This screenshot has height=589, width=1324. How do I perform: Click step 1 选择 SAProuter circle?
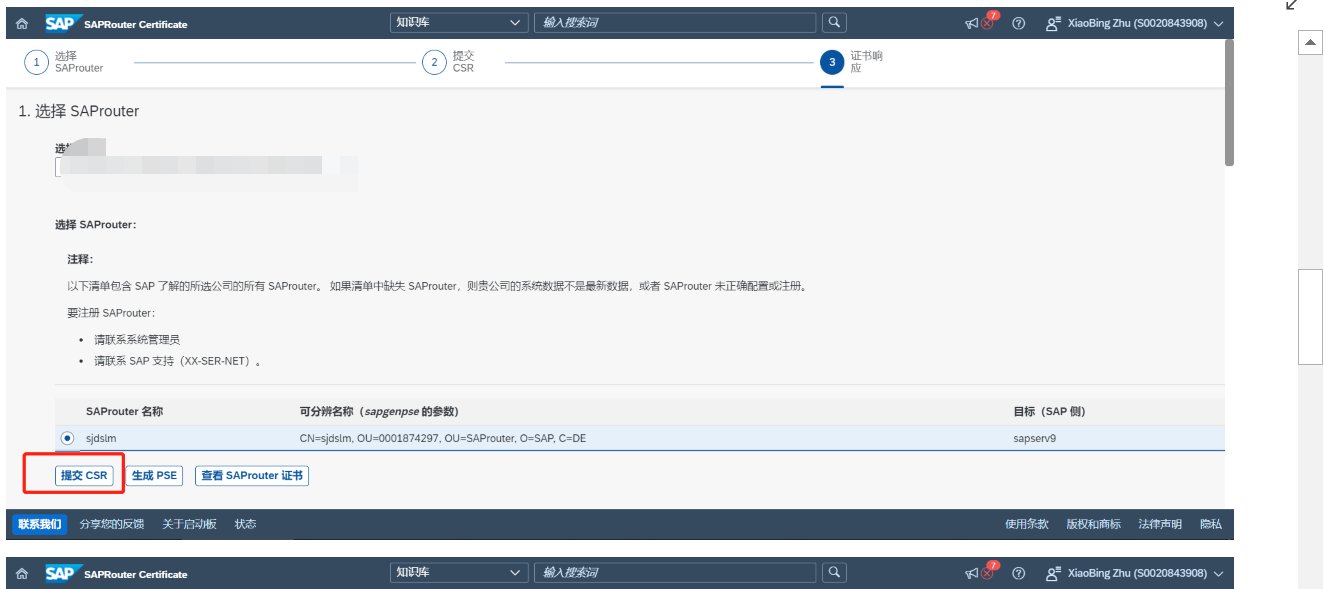pyautogui.click(x=36, y=62)
